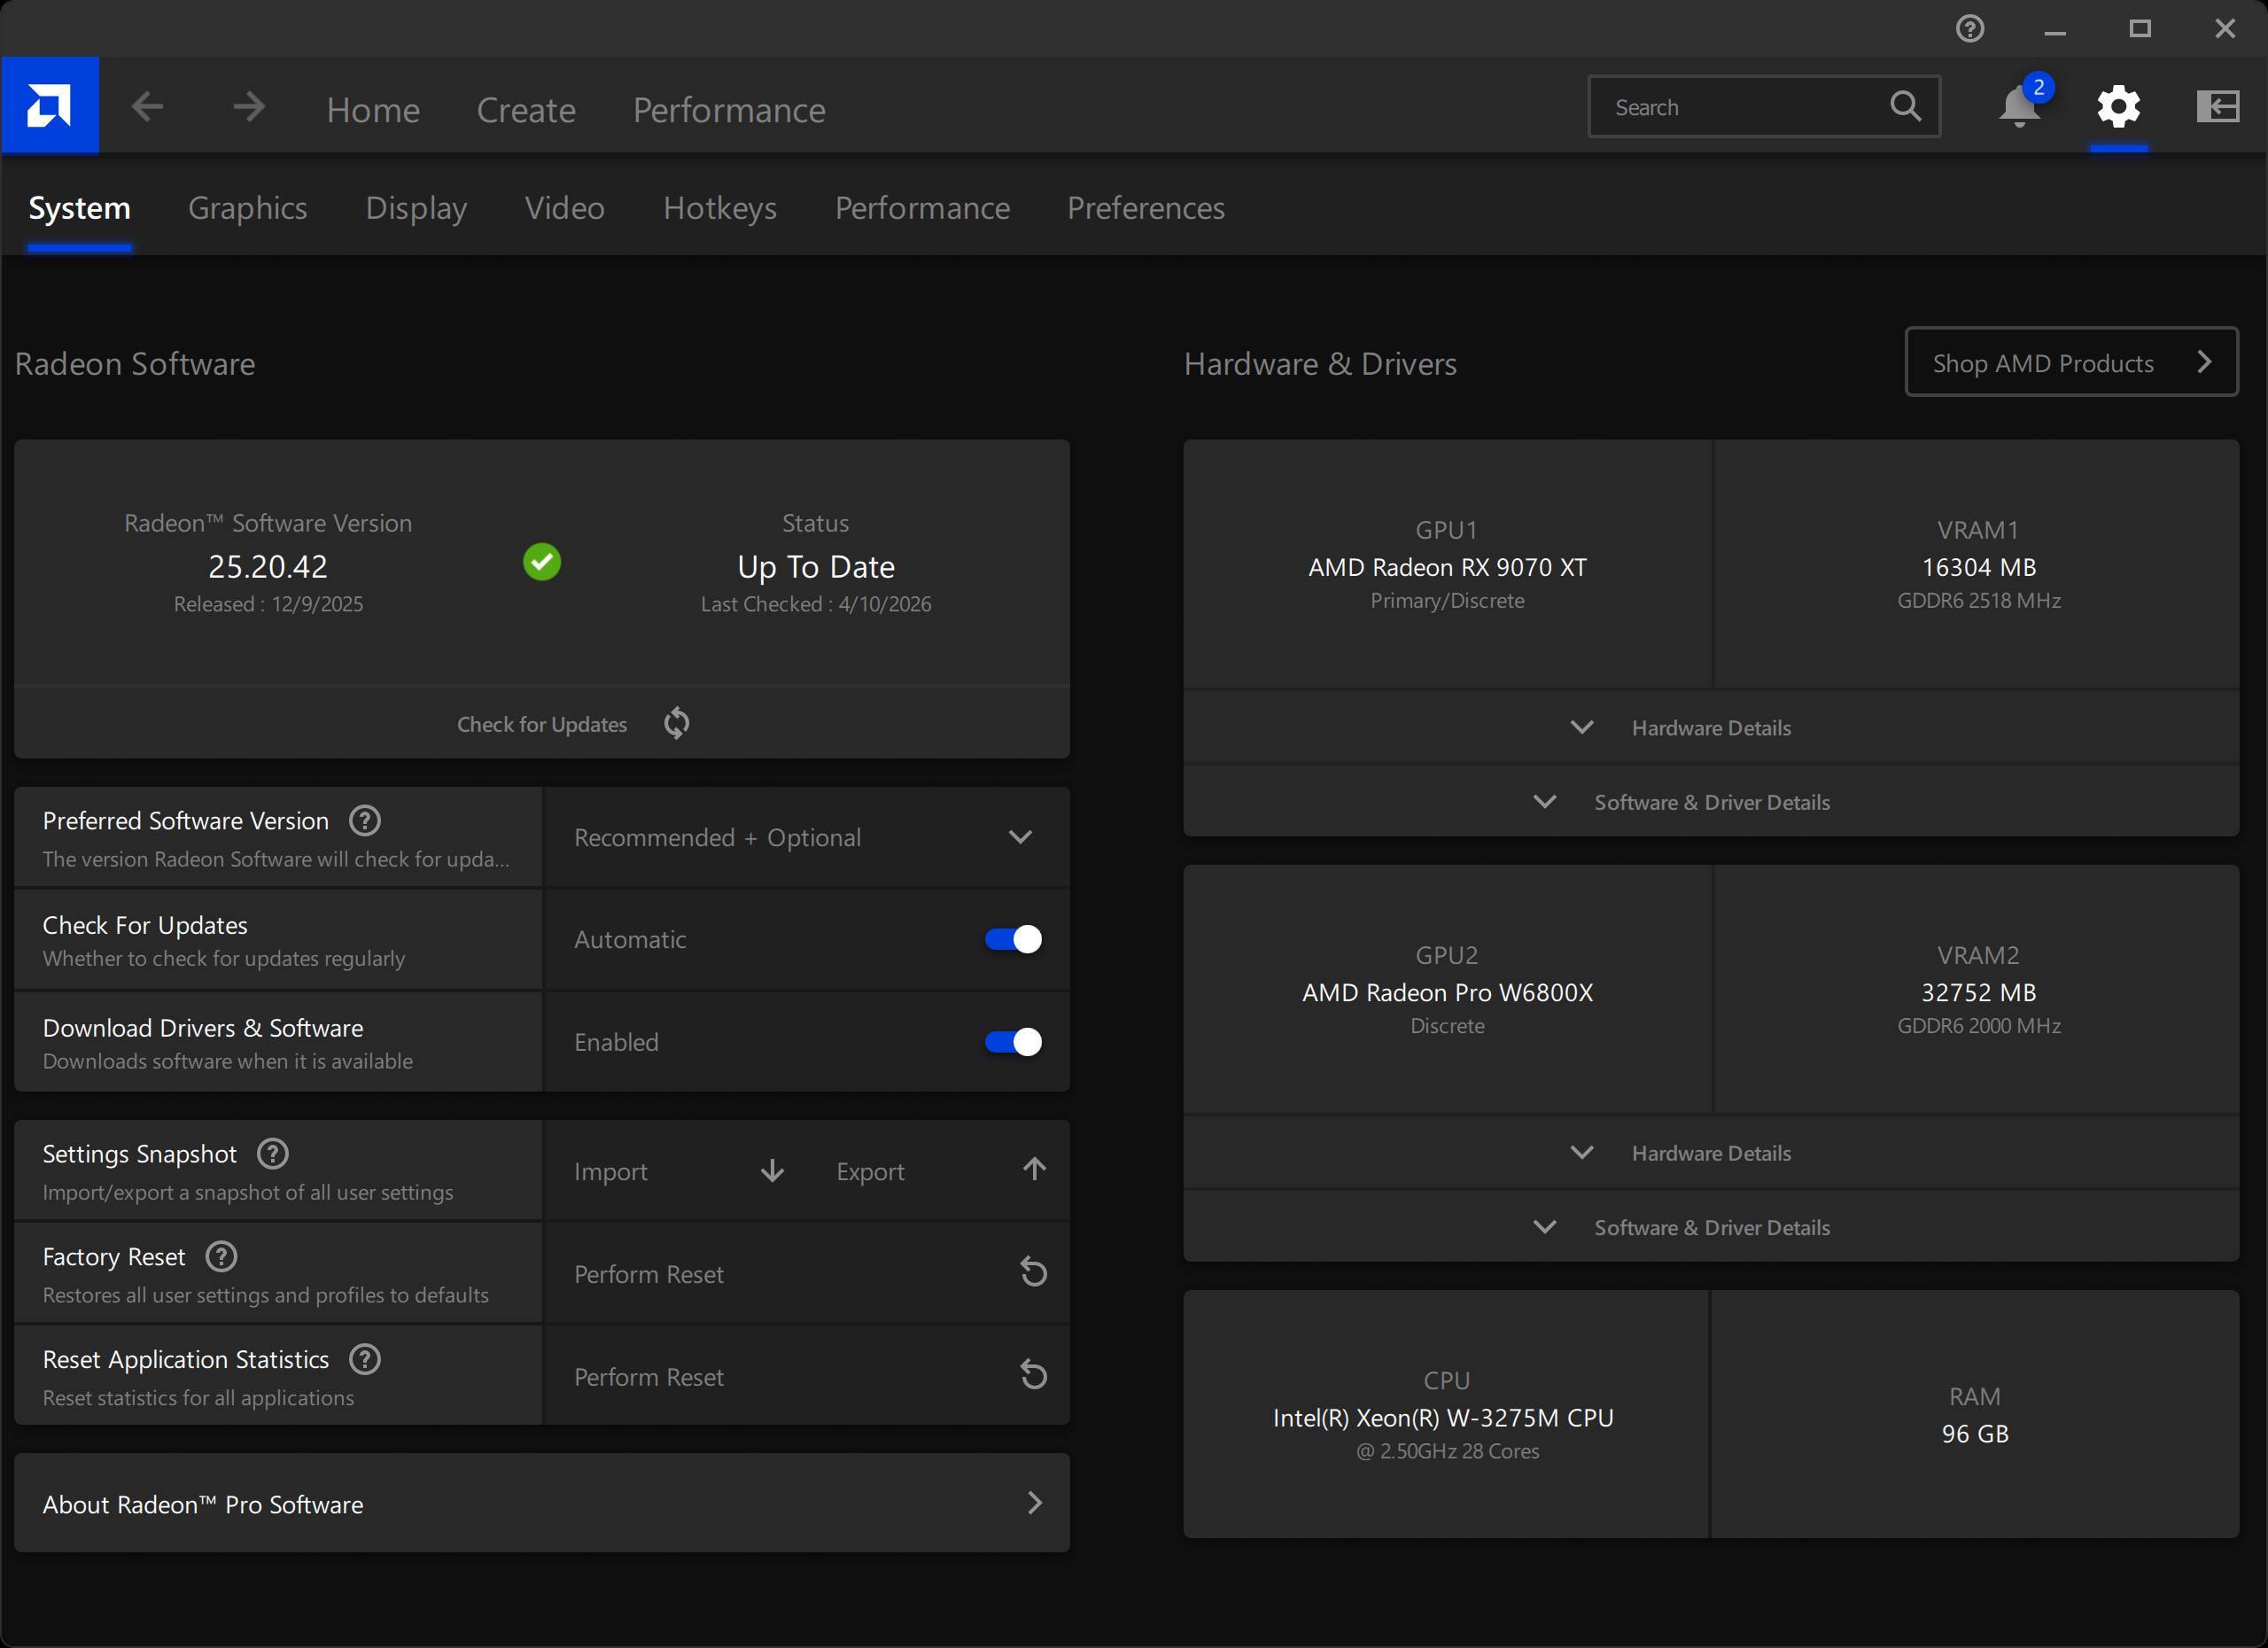Open About Radeon Pro Software

point(542,1503)
